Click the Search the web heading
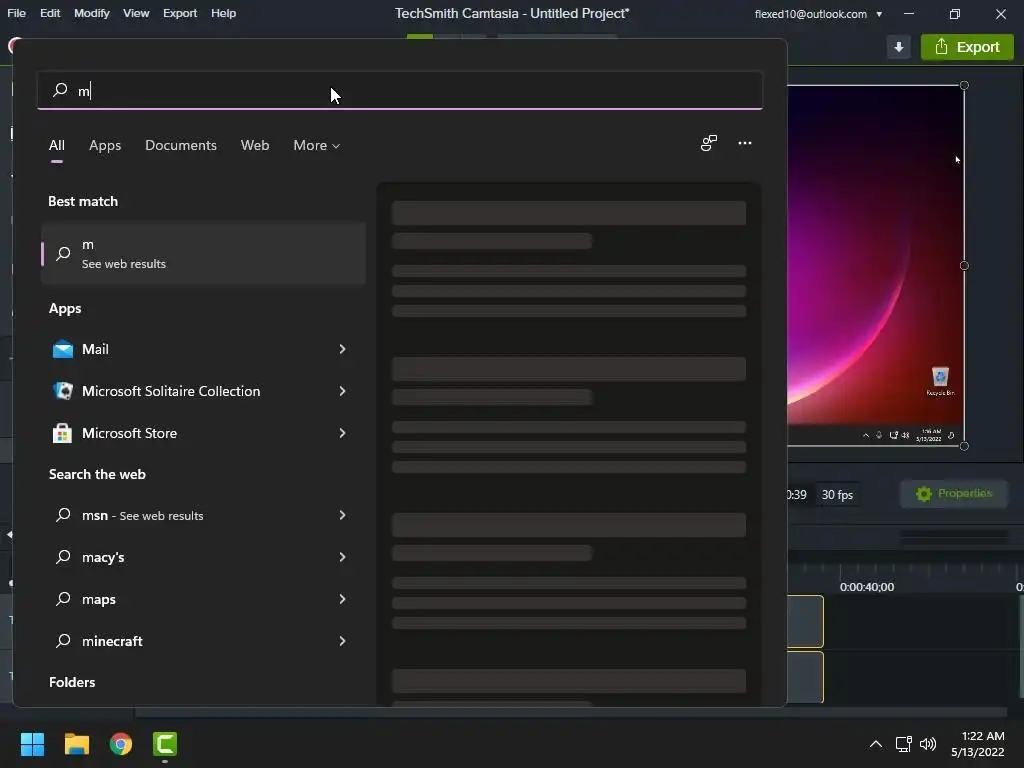The image size is (1024, 768). (x=97, y=474)
